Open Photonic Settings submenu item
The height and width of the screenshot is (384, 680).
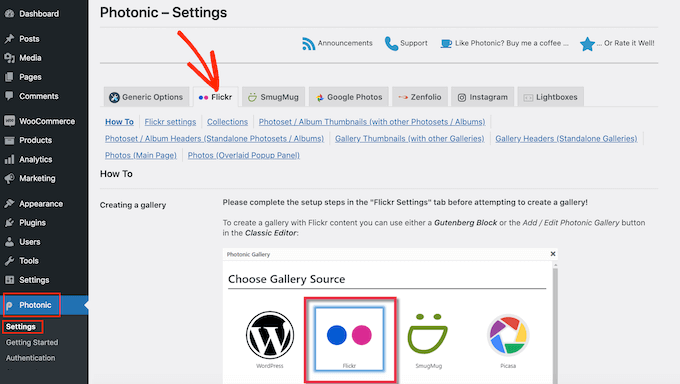pyautogui.click(x=21, y=326)
